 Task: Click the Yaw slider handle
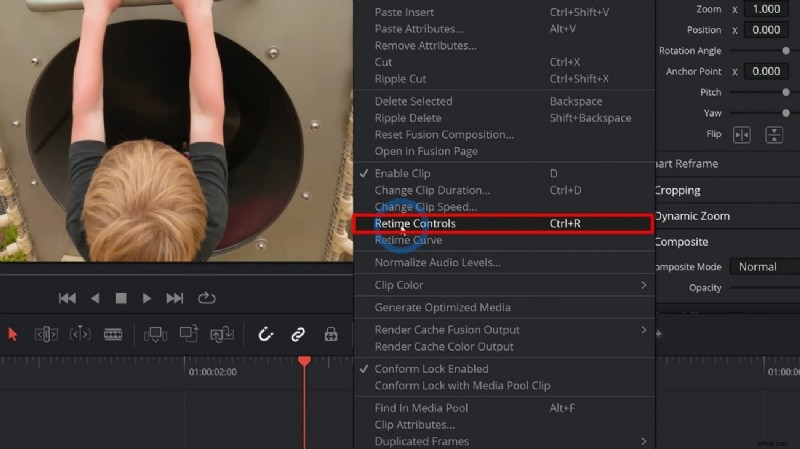(786, 113)
